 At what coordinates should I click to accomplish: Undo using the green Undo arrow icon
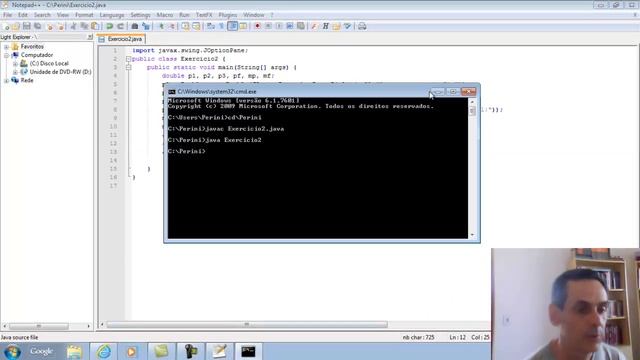tap(109, 27)
